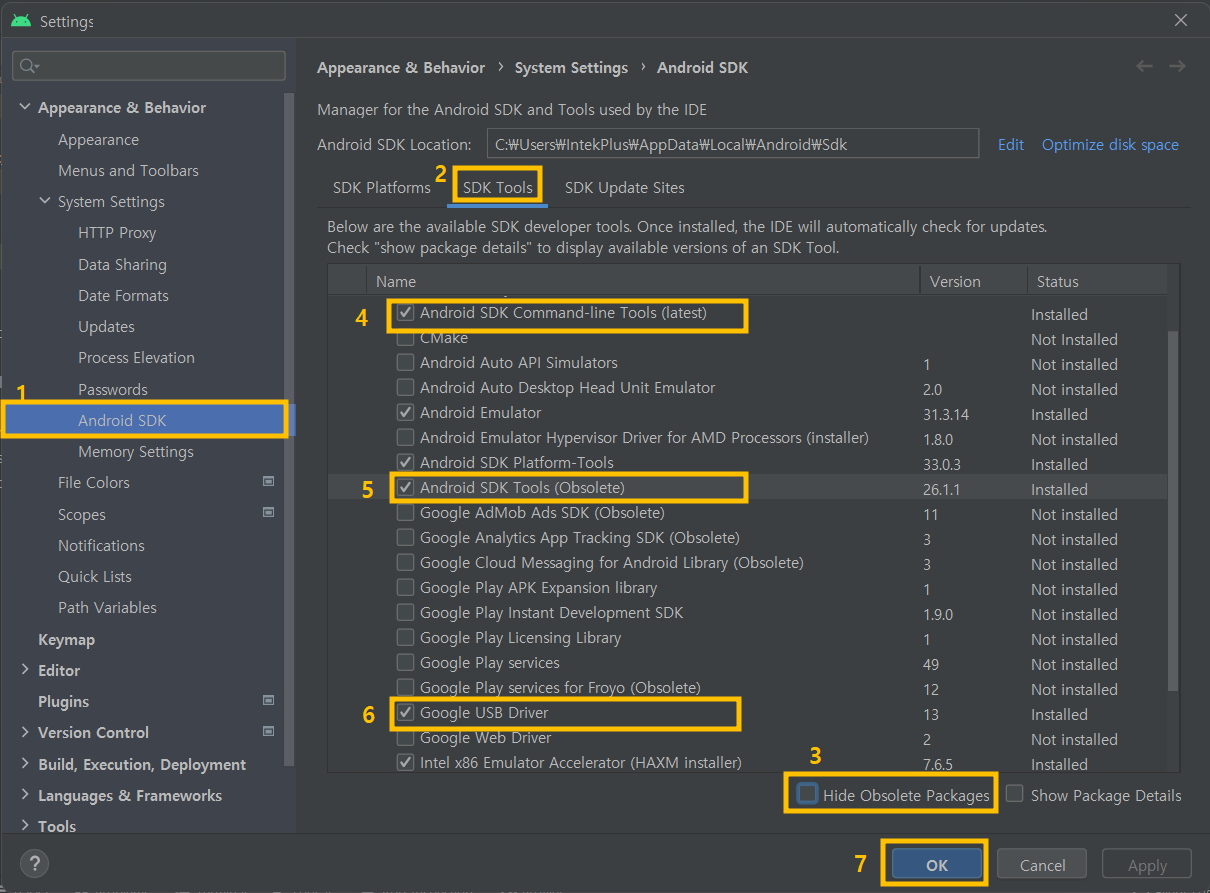Toggle the Google USB Driver checkbox
The image size is (1210, 893).
pos(405,713)
